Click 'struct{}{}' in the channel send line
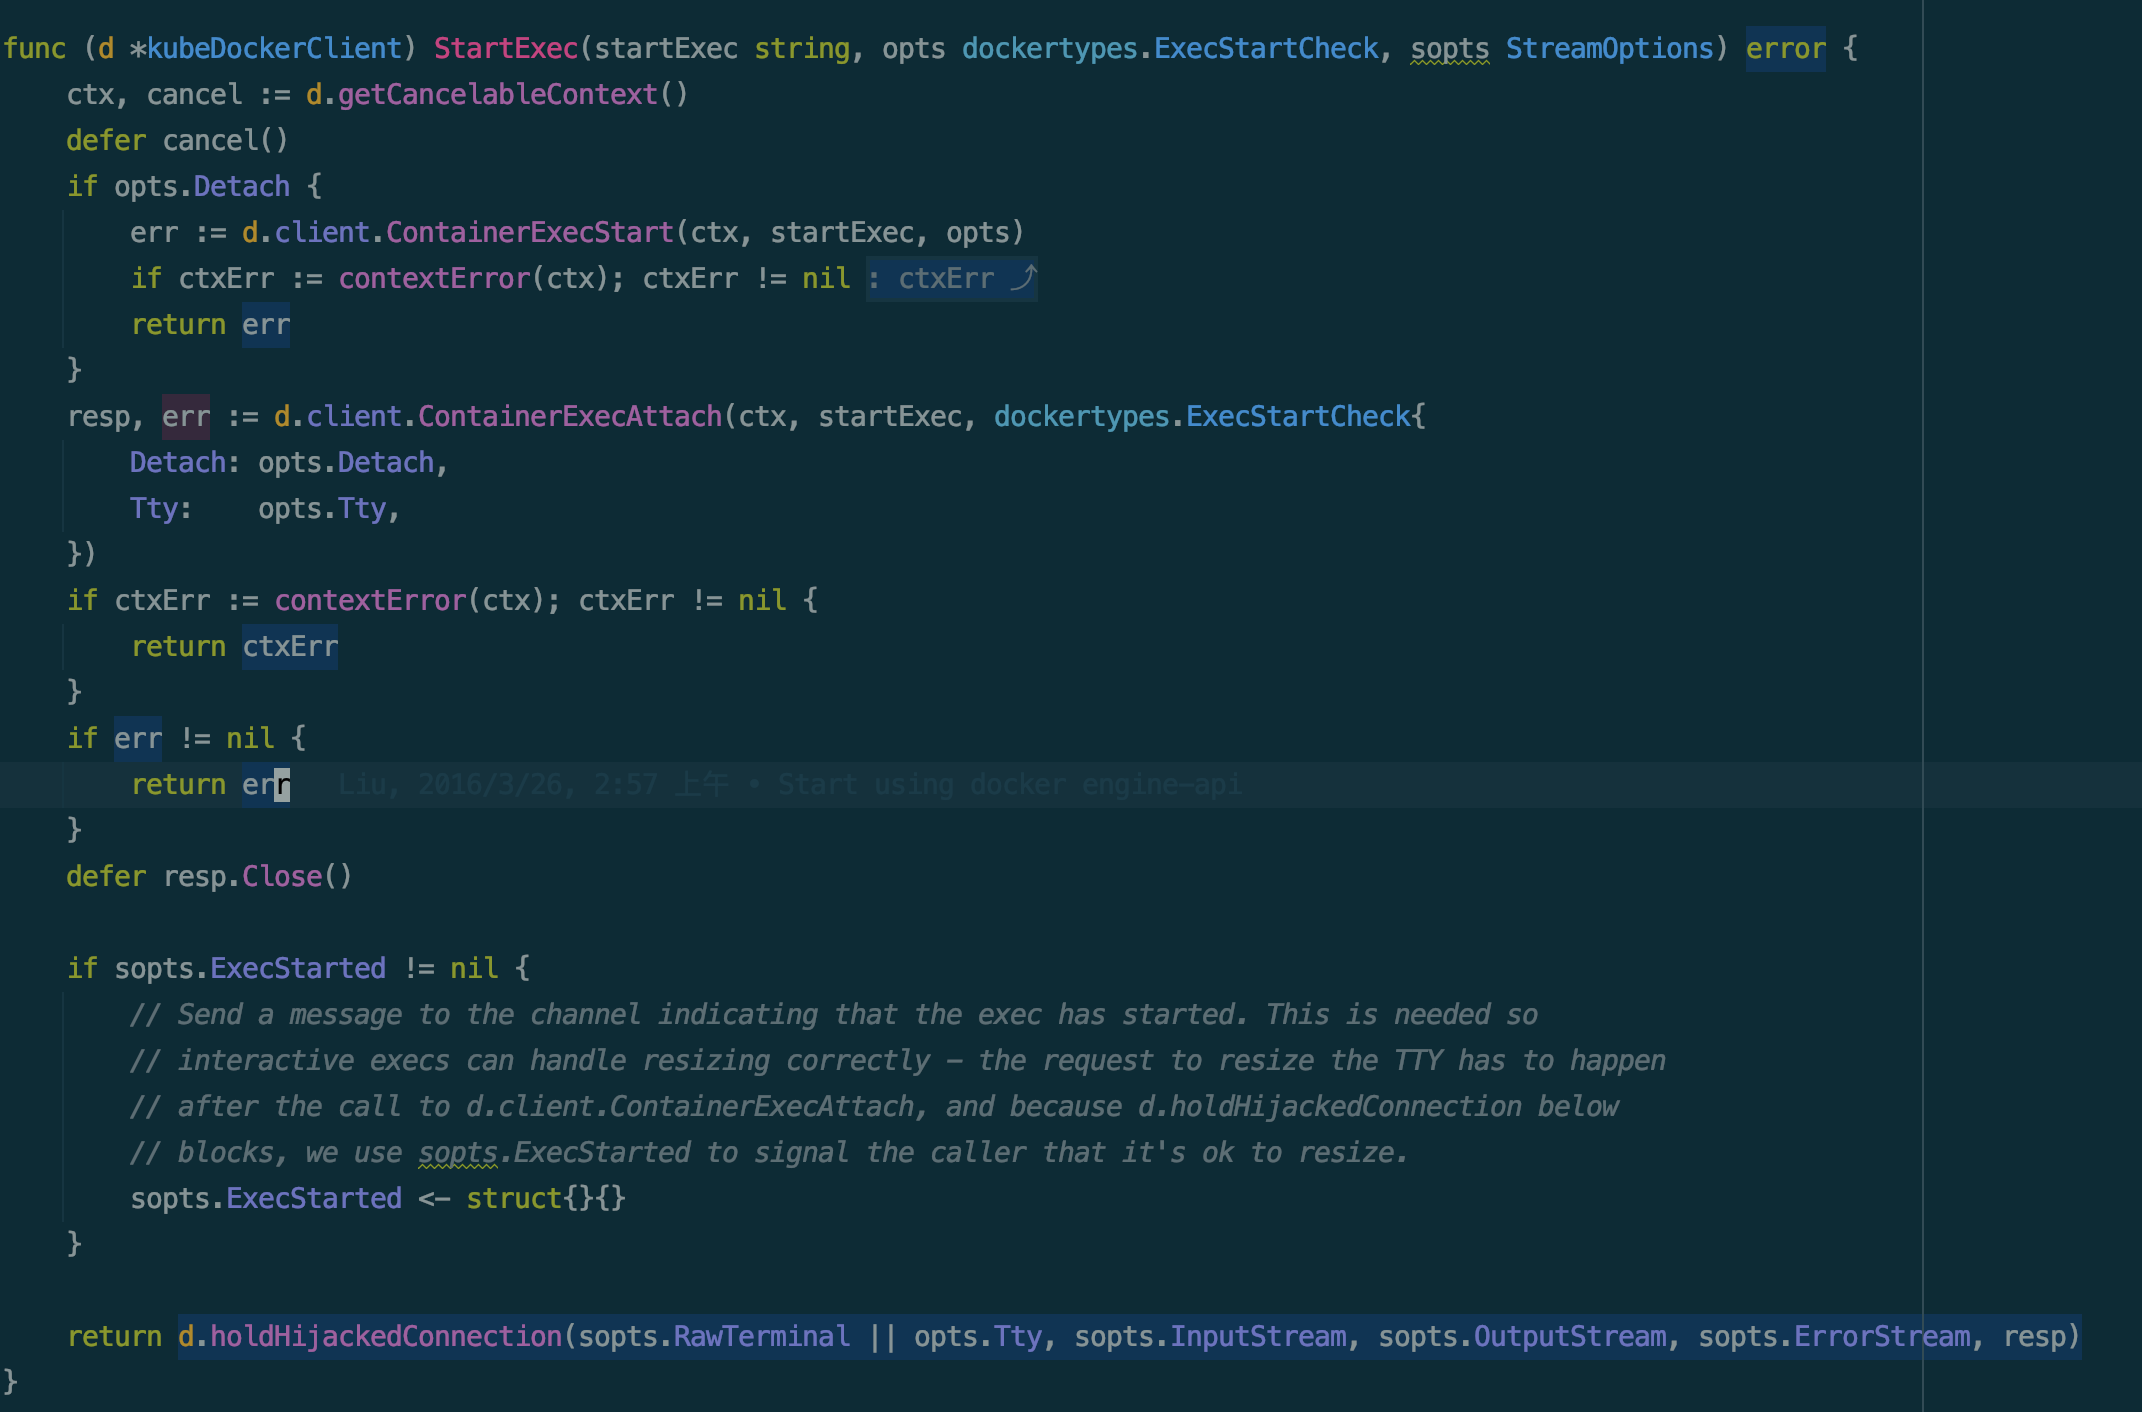 [x=546, y=1198]
